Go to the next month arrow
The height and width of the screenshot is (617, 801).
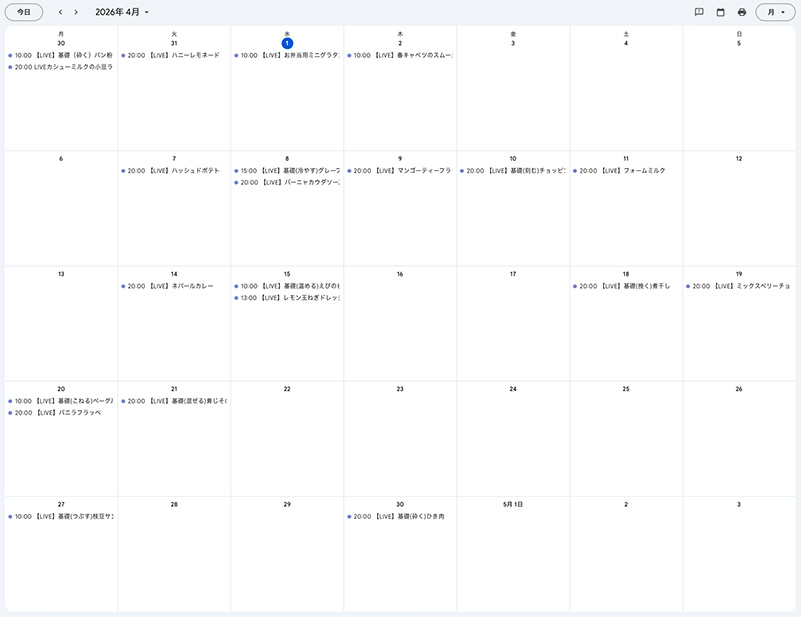(76, 12)
